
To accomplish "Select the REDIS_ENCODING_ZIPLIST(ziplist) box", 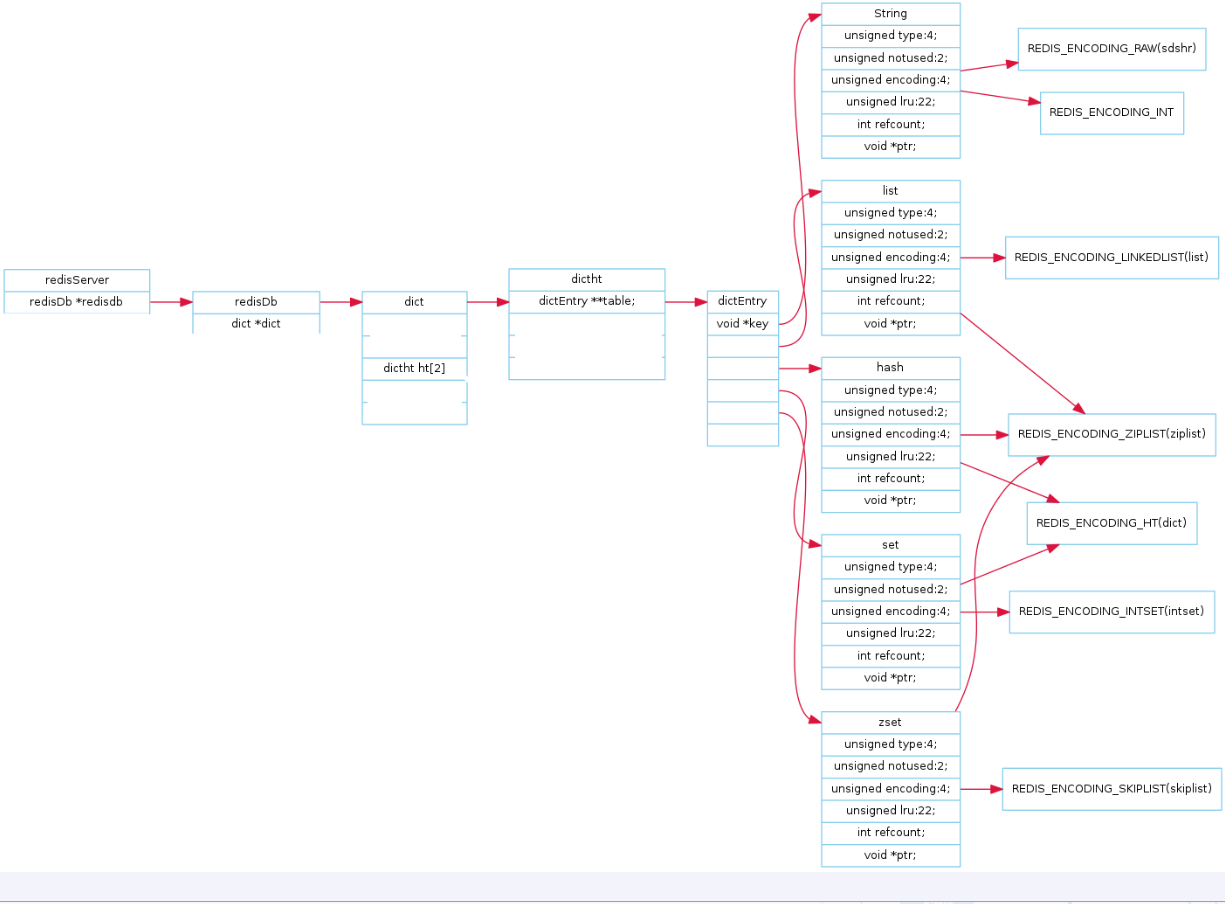I will click(x=1111, y=434).
